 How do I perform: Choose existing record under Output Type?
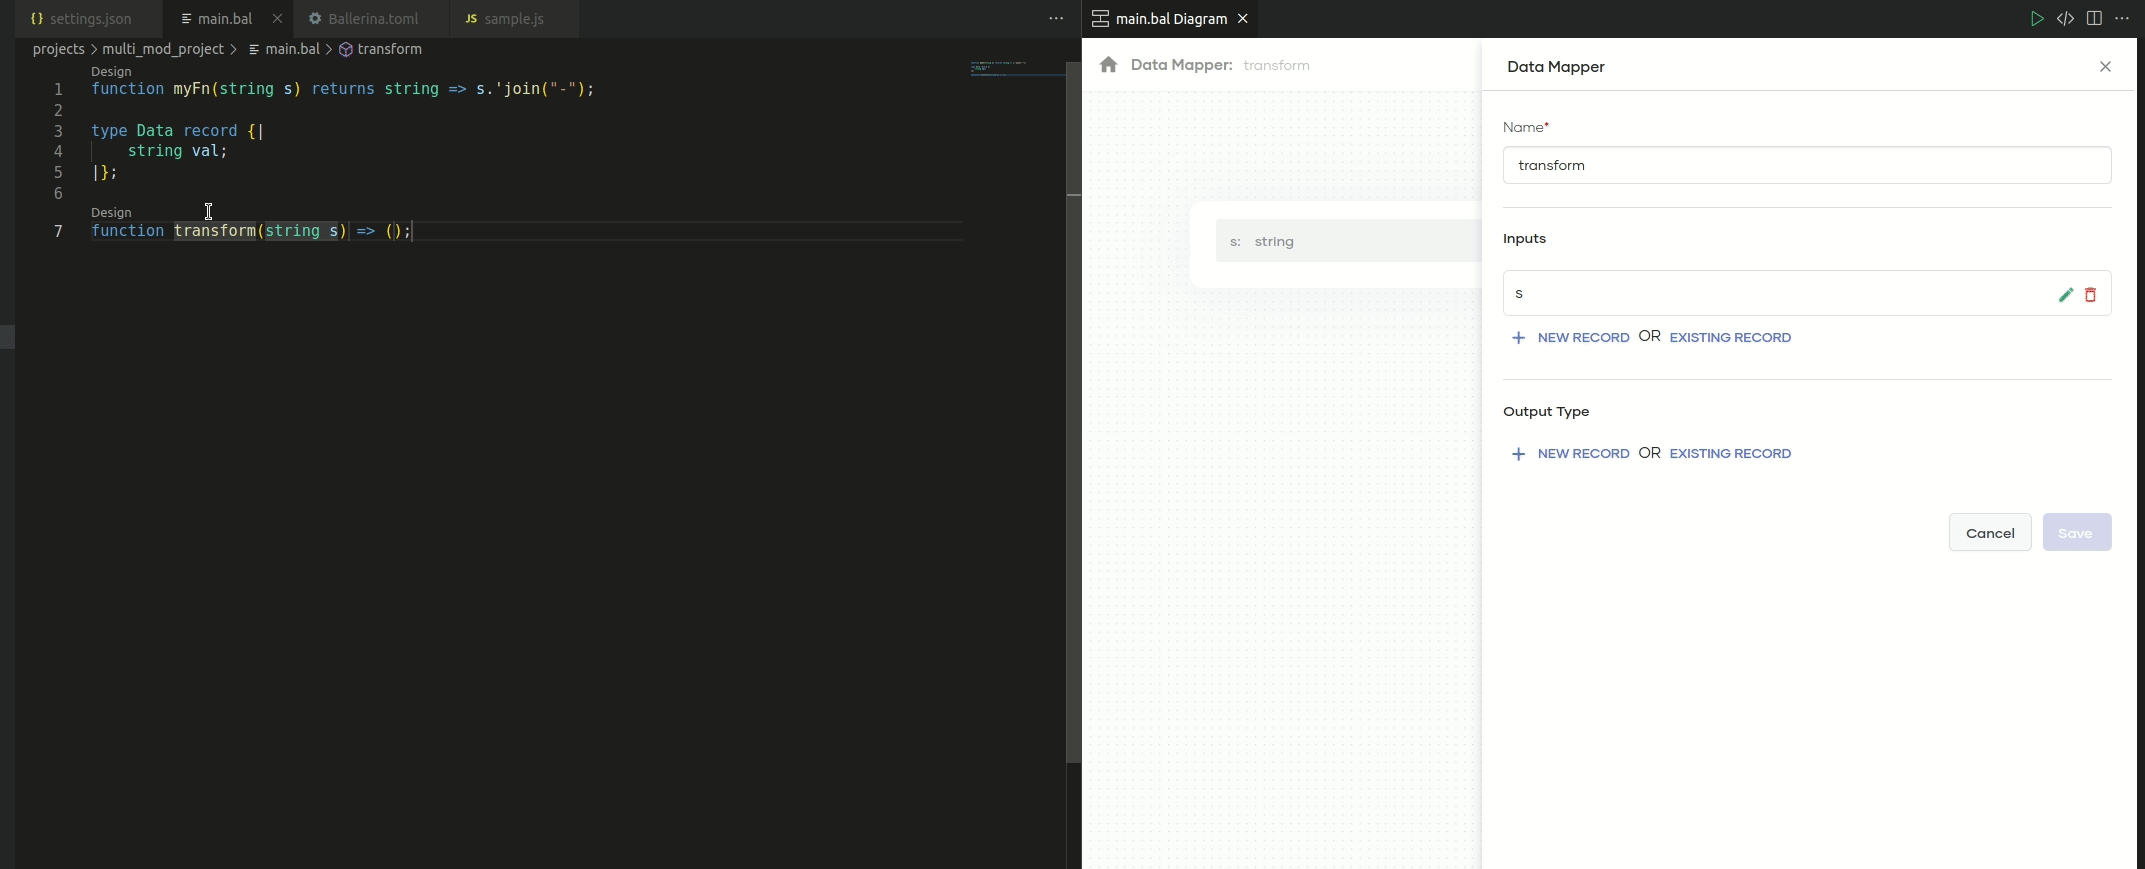pos(1730,454)
